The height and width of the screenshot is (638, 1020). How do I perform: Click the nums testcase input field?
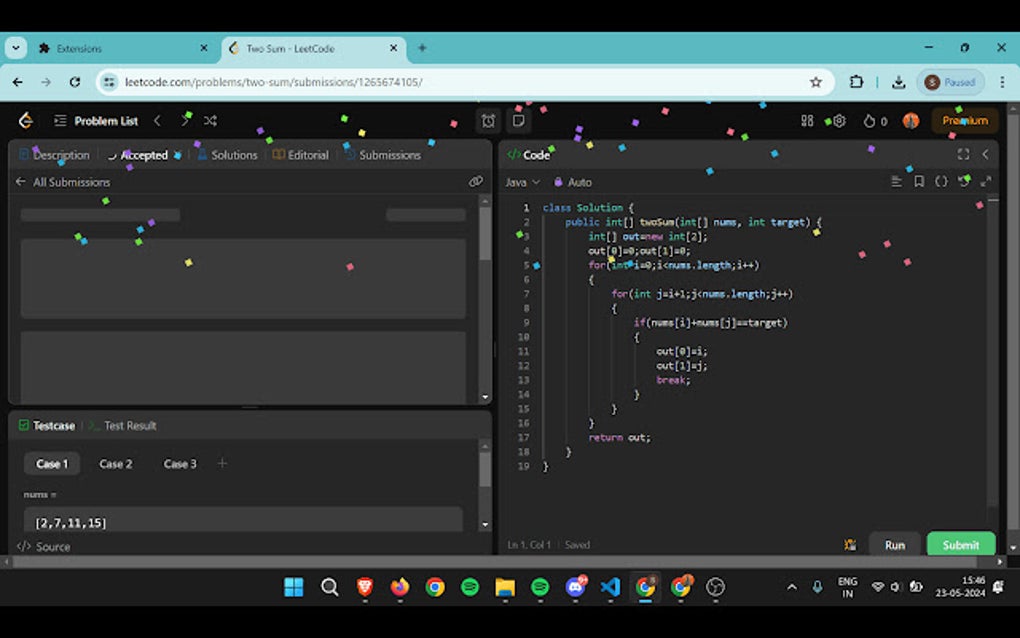(x=240, y=521)
